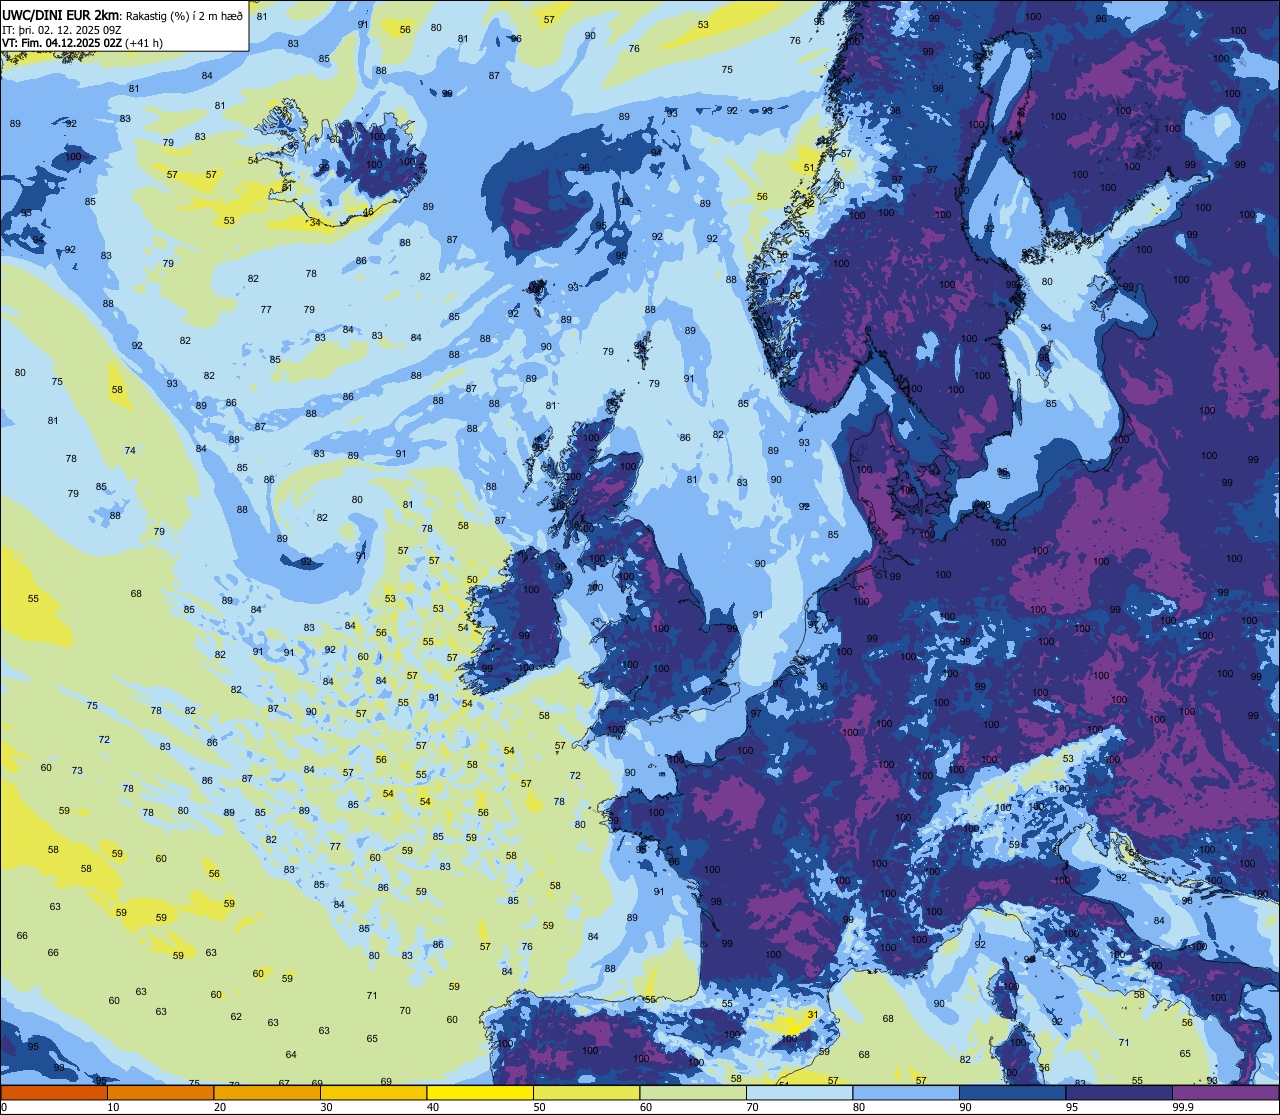Click the humidity value '70' in the Atlantic
This screenshot has height=1115, width=1280.
click(x=405, y=1011)
